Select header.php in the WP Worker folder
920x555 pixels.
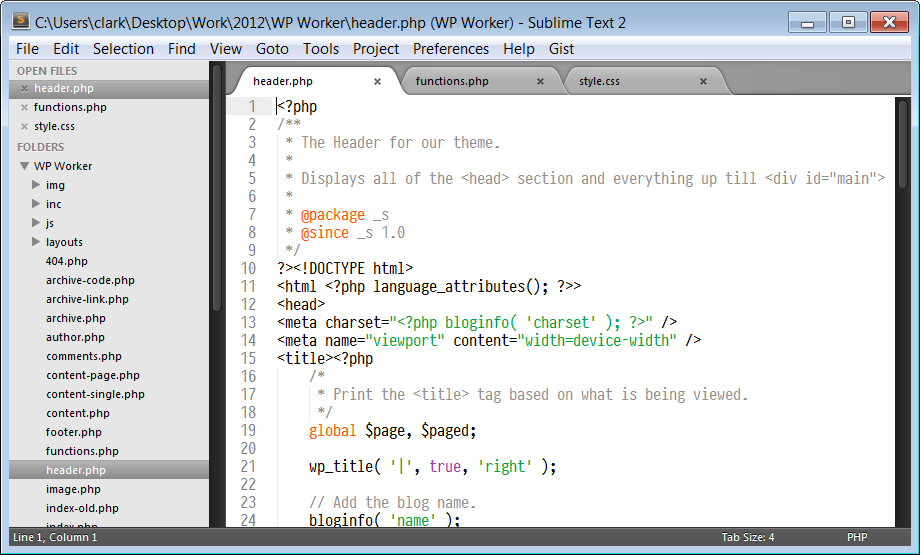[x=76, y=470]
